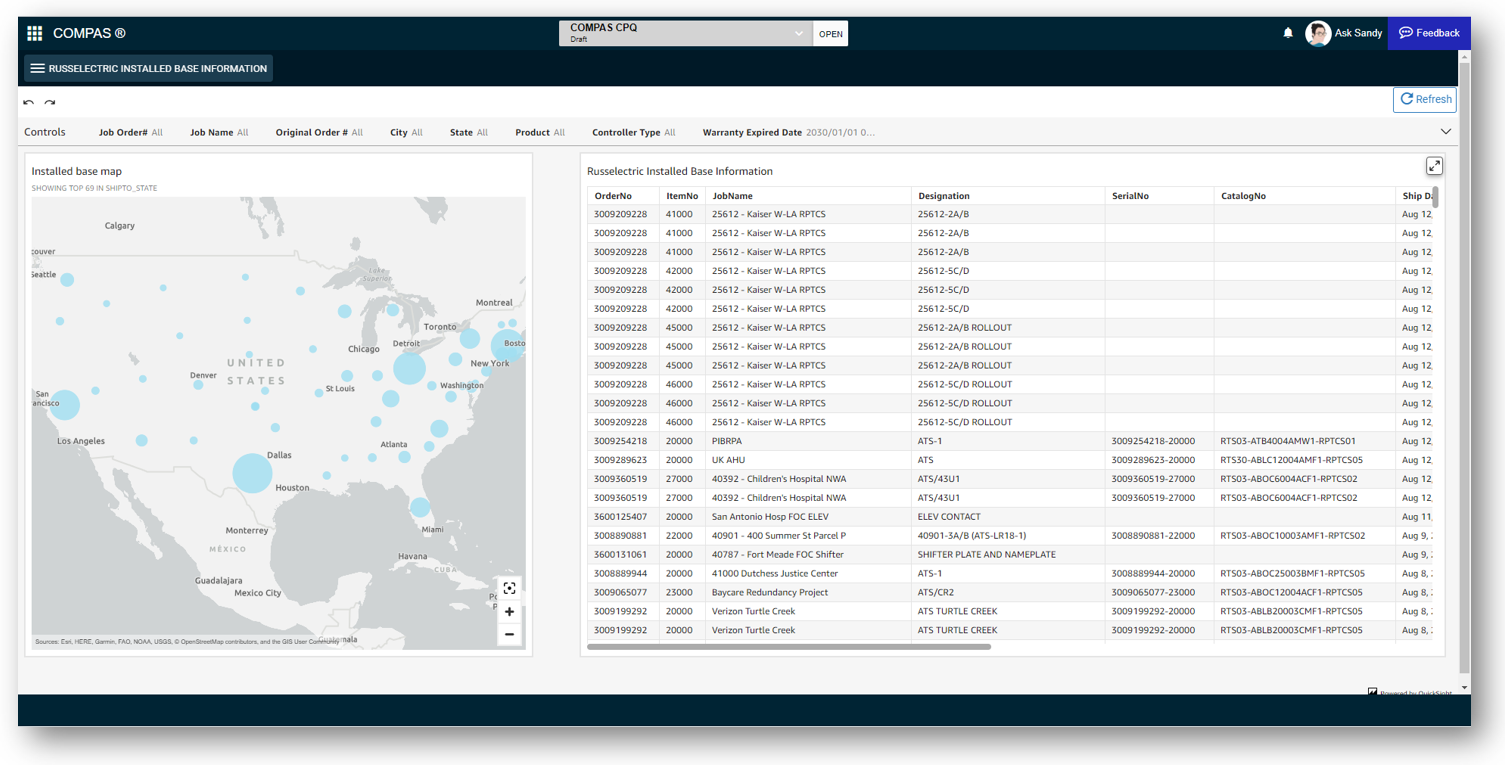Open the Controller Type filter
Viewport: 1505px width, 765px height.
click(x=633, y=132)
